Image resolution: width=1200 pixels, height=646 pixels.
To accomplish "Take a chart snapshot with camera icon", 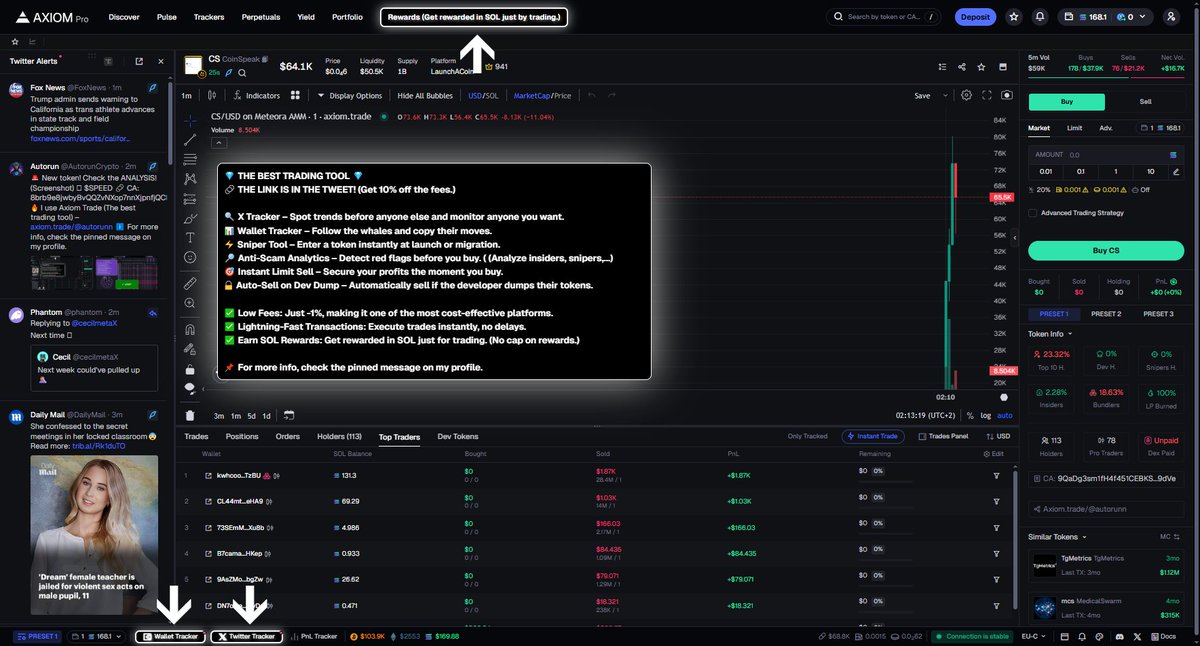I will click(1006, 95).
